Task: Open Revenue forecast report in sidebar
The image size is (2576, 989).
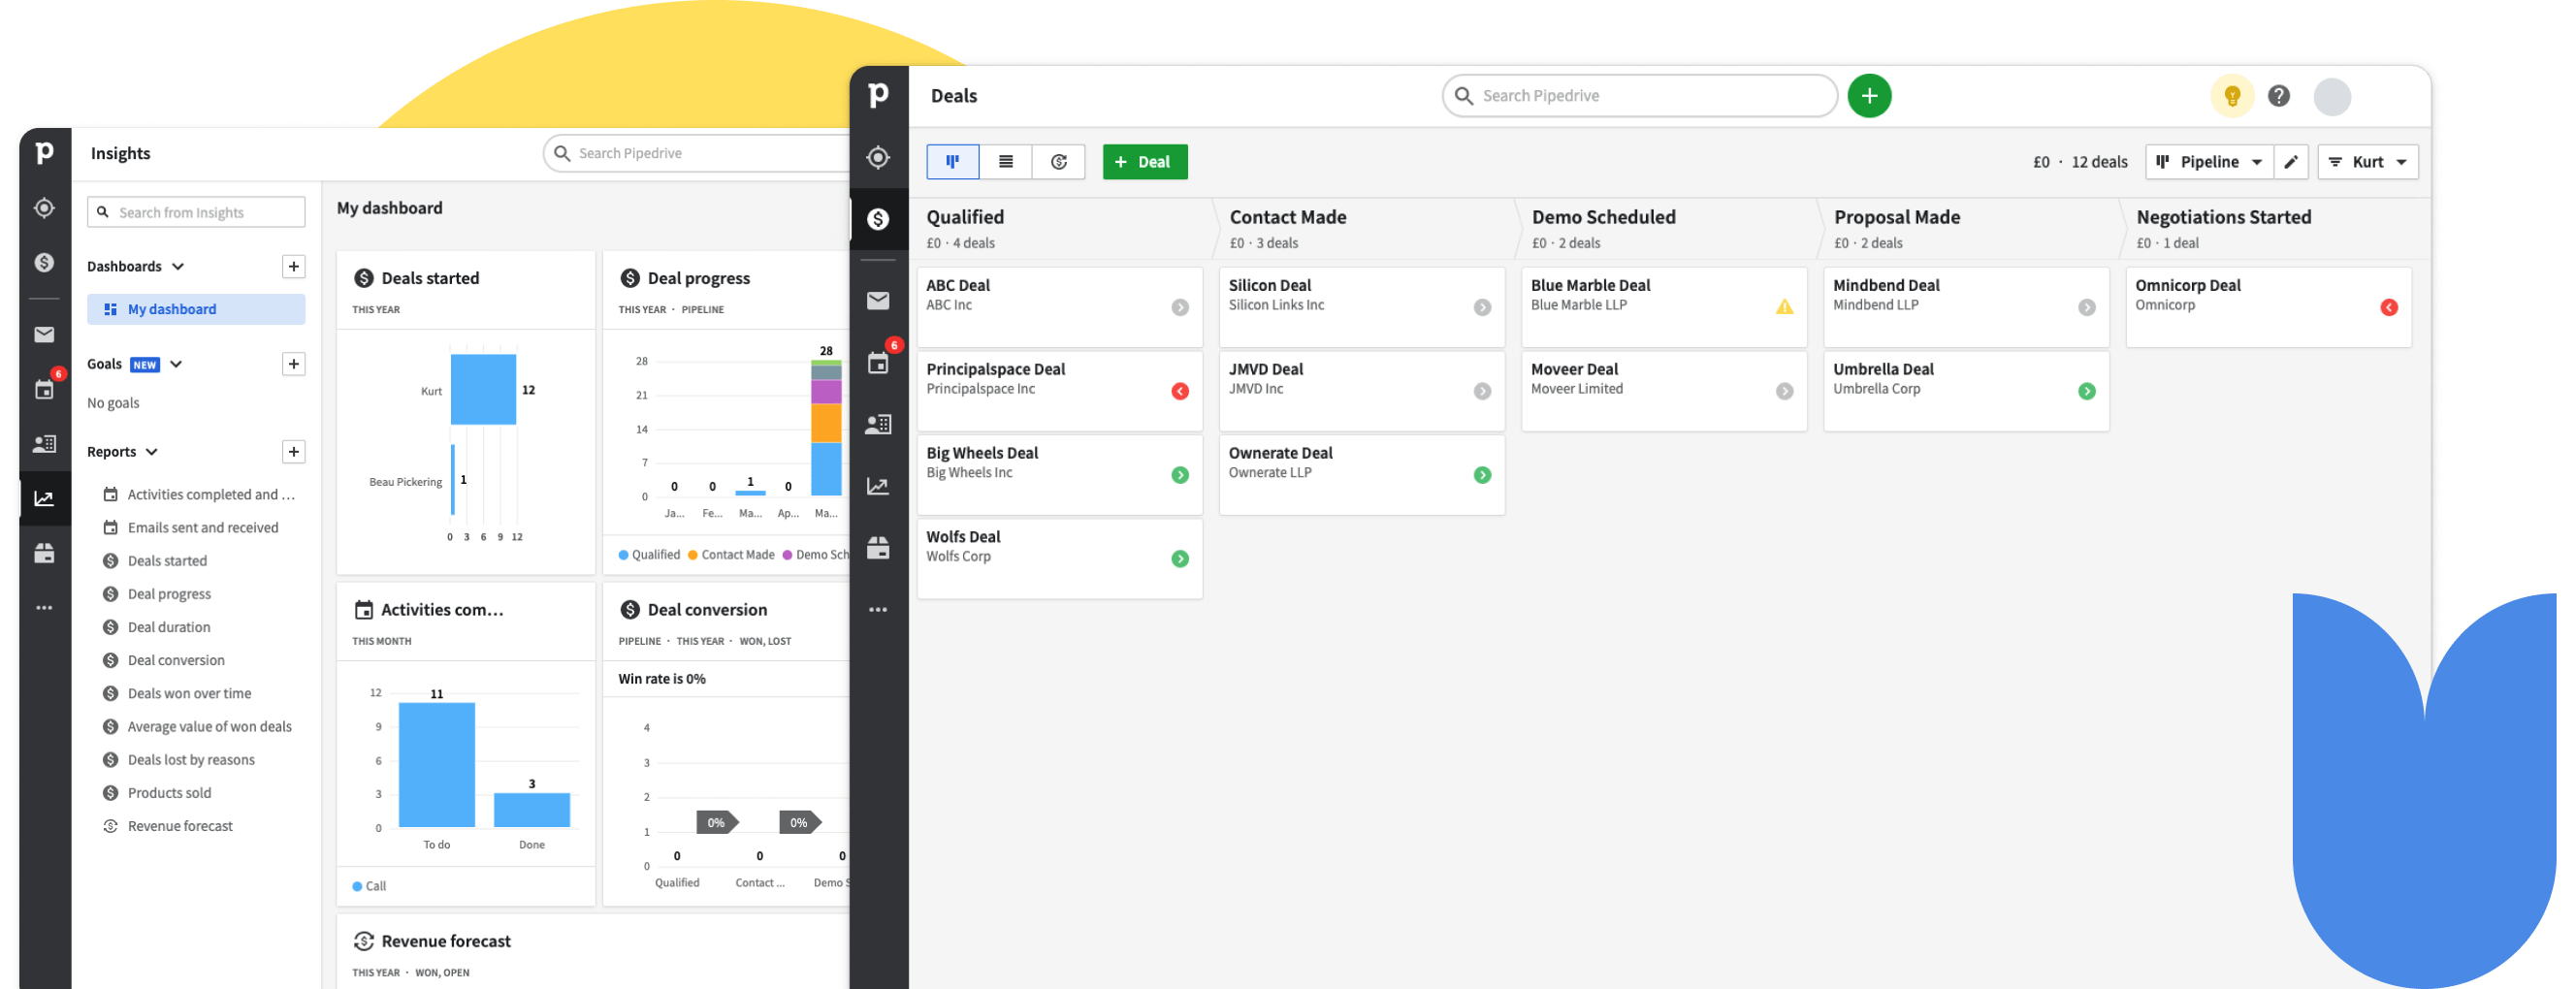Action: coord(168,826)
